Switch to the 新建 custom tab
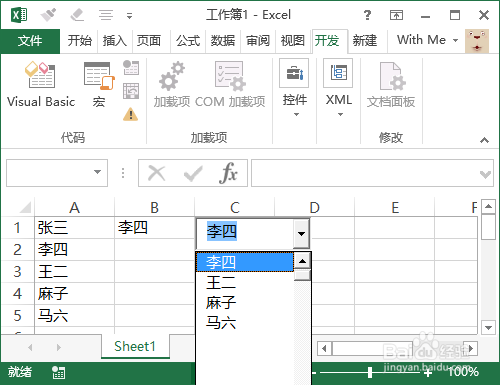Image resolution: width=500 pixels, height=385 pixels. [x=365, y=41]
